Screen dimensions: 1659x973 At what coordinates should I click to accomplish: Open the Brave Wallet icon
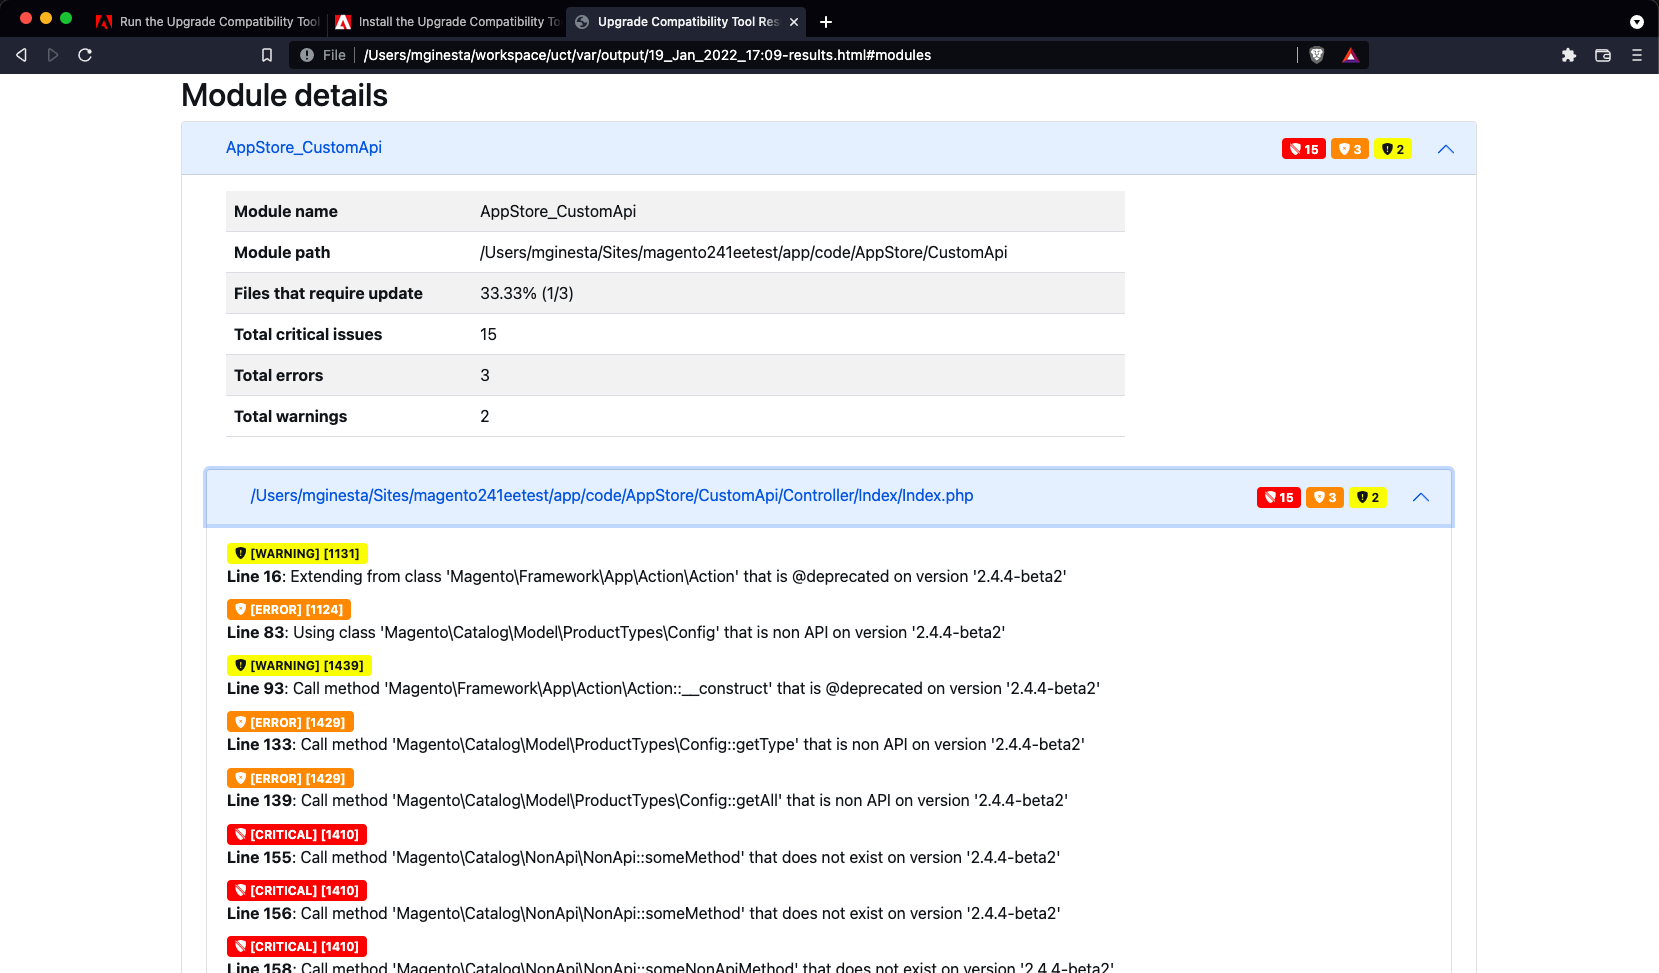(1602, 55)
